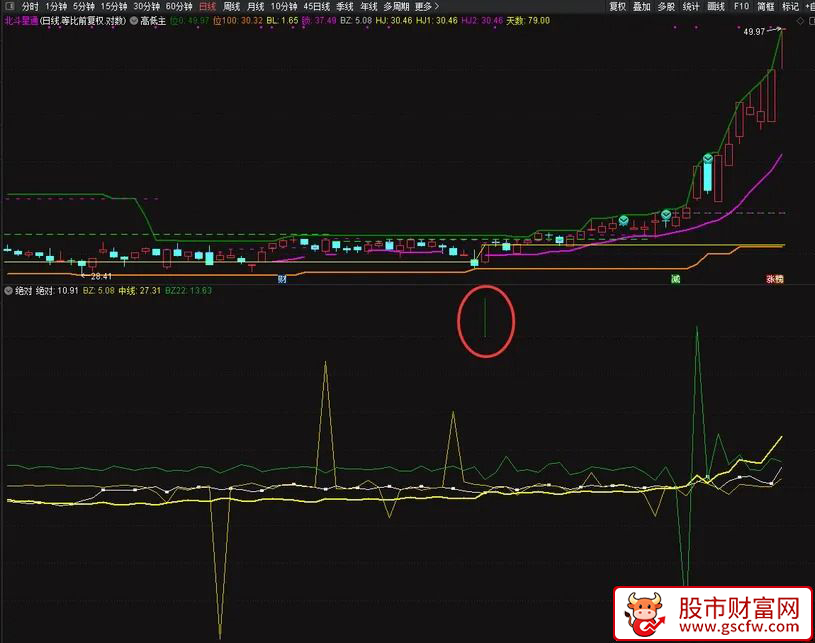This screenshot has width=815, height=643.
Task: Open the 叠加 overlay stock function
Action: coord(642,6)
